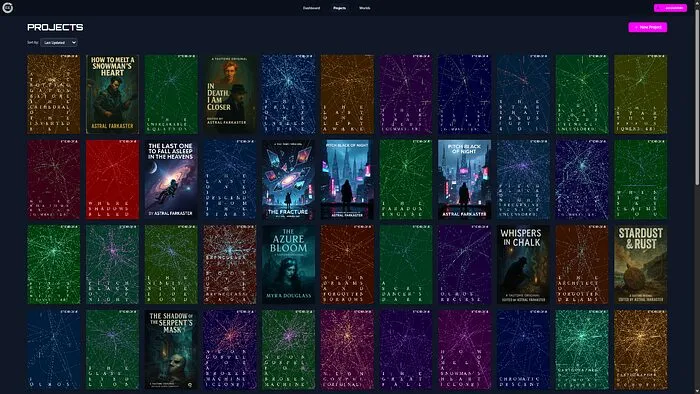This screenshot has height=394, width=700.
Task: Open The Shadow of the Serpent's Mask project
Action: [171, 350]
